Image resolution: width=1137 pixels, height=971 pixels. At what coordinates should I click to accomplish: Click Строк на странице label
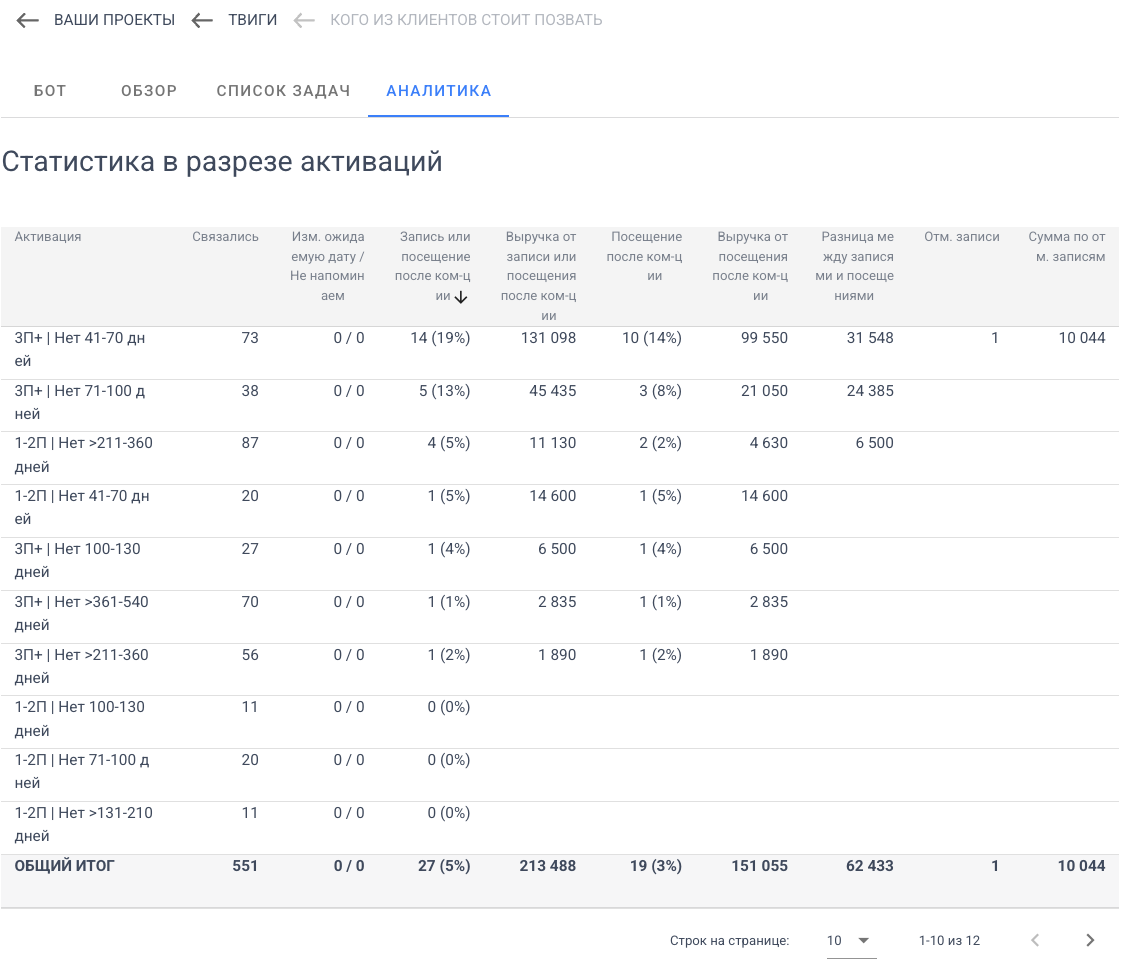click(x=729, y=941)
